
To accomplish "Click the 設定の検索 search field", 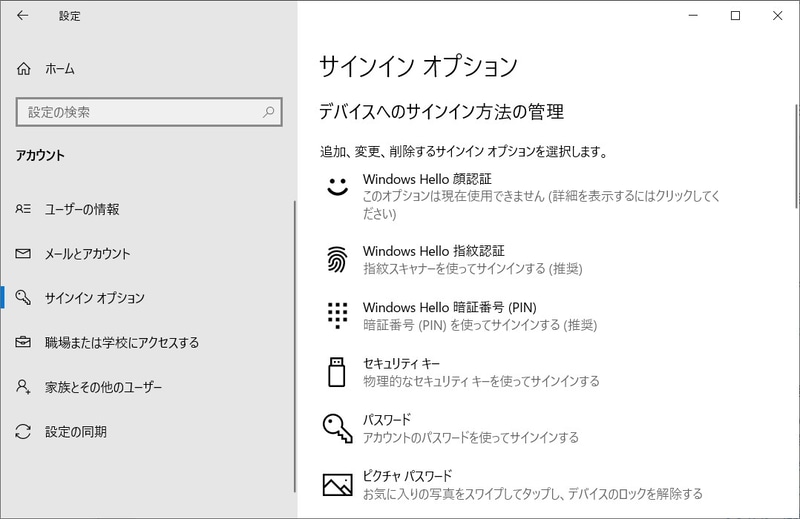I will [x=149, y=112].
